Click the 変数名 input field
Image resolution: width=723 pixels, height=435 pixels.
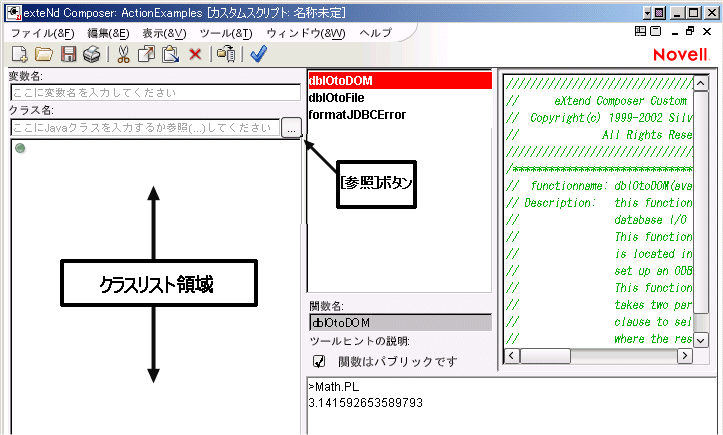155,92
